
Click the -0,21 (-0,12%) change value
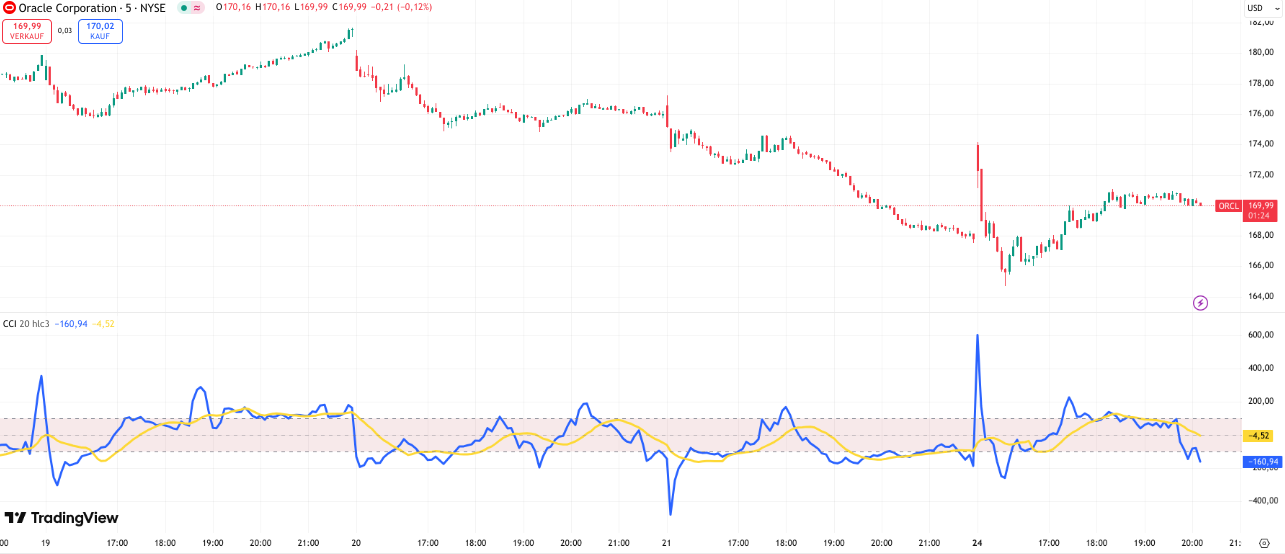pyautogui.click(x=401, y=7)
